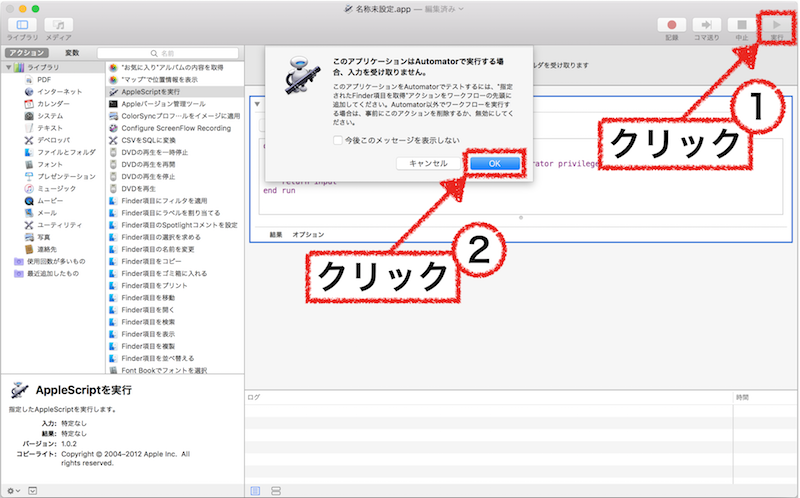Image resolution: width=800 pixels, height=498 pixels.
Task: Choose the Finder項目を検索 action
Action: pyautogui.click(x=174, y=322)
